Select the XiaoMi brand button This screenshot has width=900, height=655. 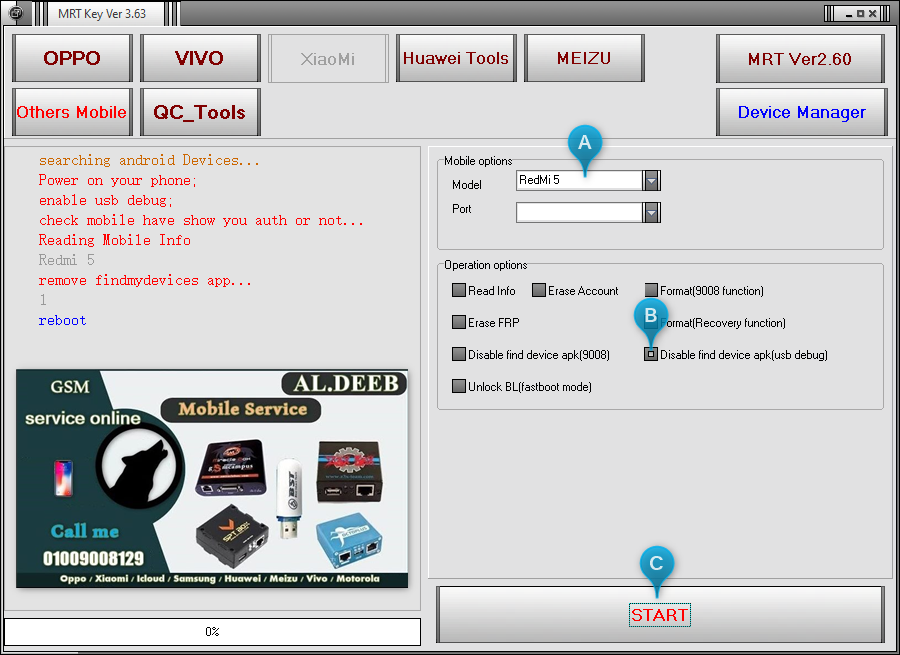pos(328,59)
